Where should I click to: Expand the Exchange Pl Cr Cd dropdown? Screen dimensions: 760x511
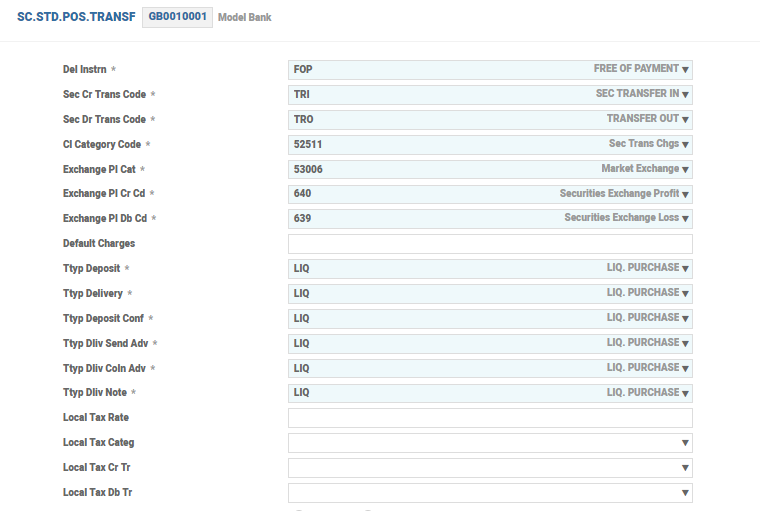point(686,194)
